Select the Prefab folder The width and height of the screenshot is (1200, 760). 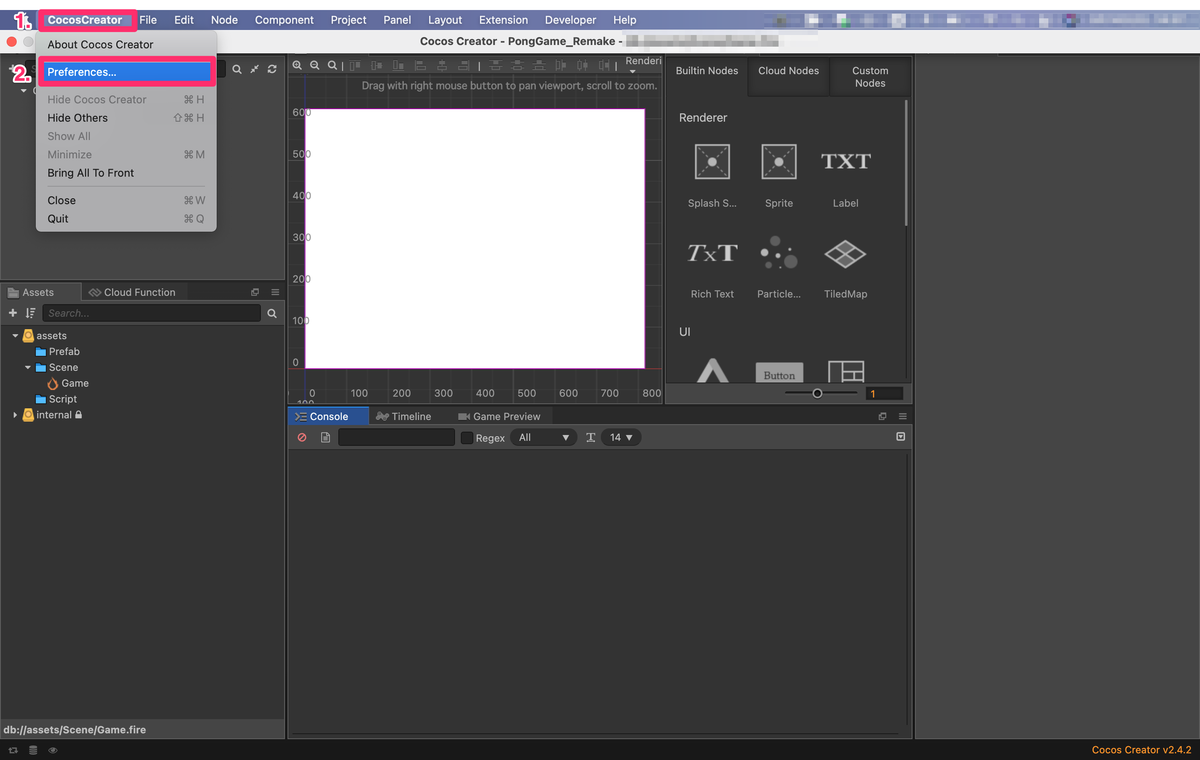tap(57, 352)
